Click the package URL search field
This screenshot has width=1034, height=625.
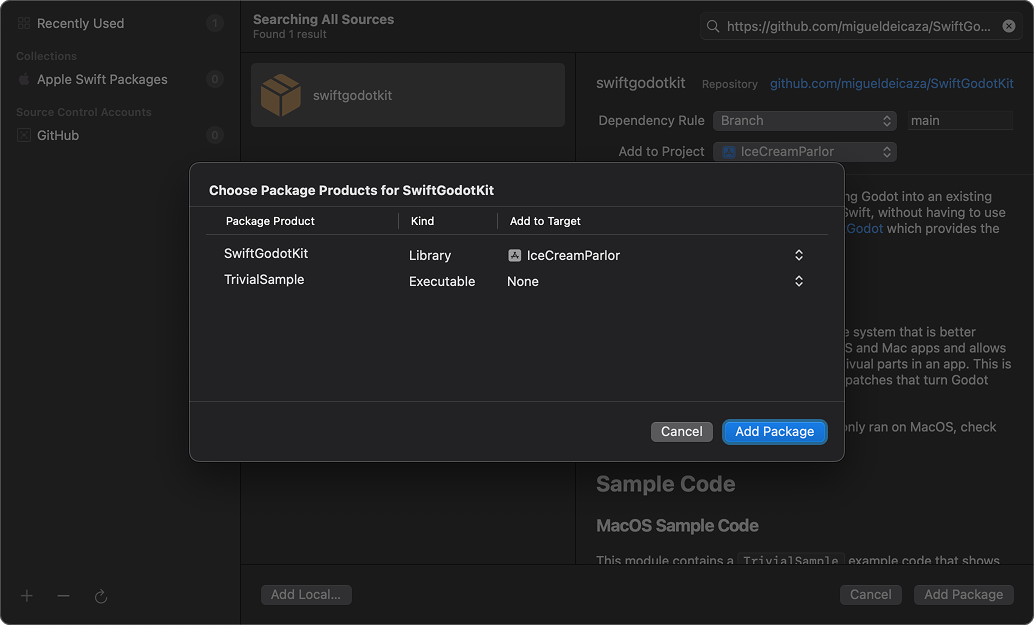tap(859, 26)
